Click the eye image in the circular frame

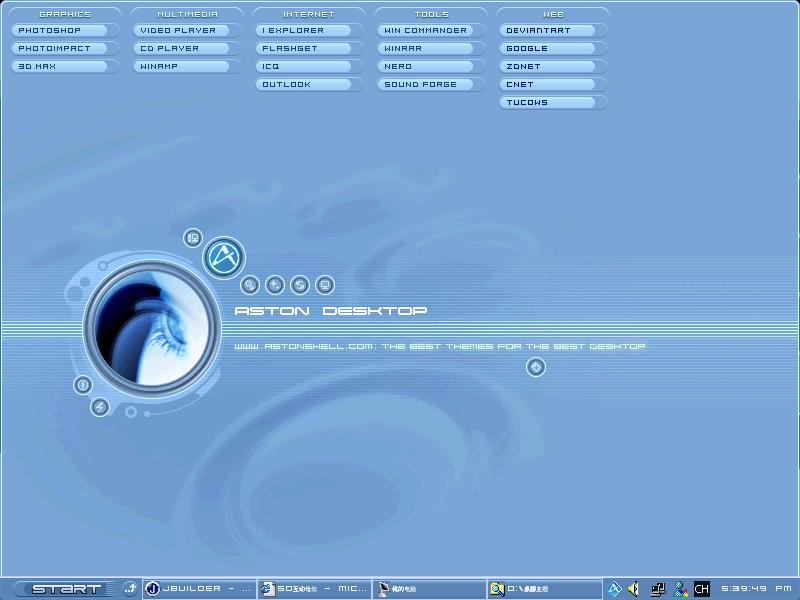[152, 321]
